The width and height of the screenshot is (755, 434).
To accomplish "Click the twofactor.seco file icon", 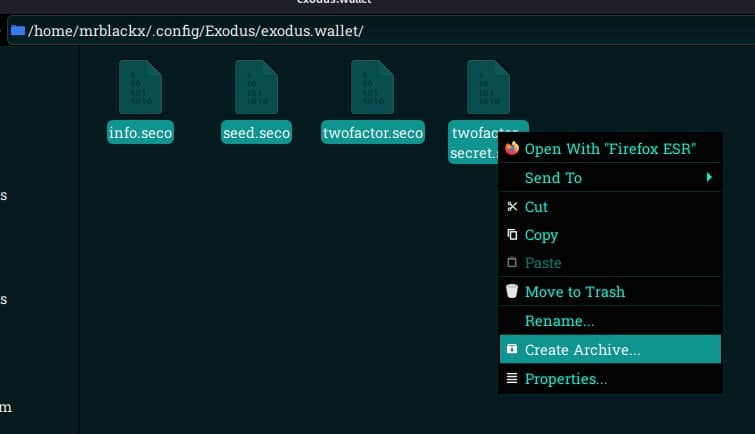I will (x=372, y=87).
